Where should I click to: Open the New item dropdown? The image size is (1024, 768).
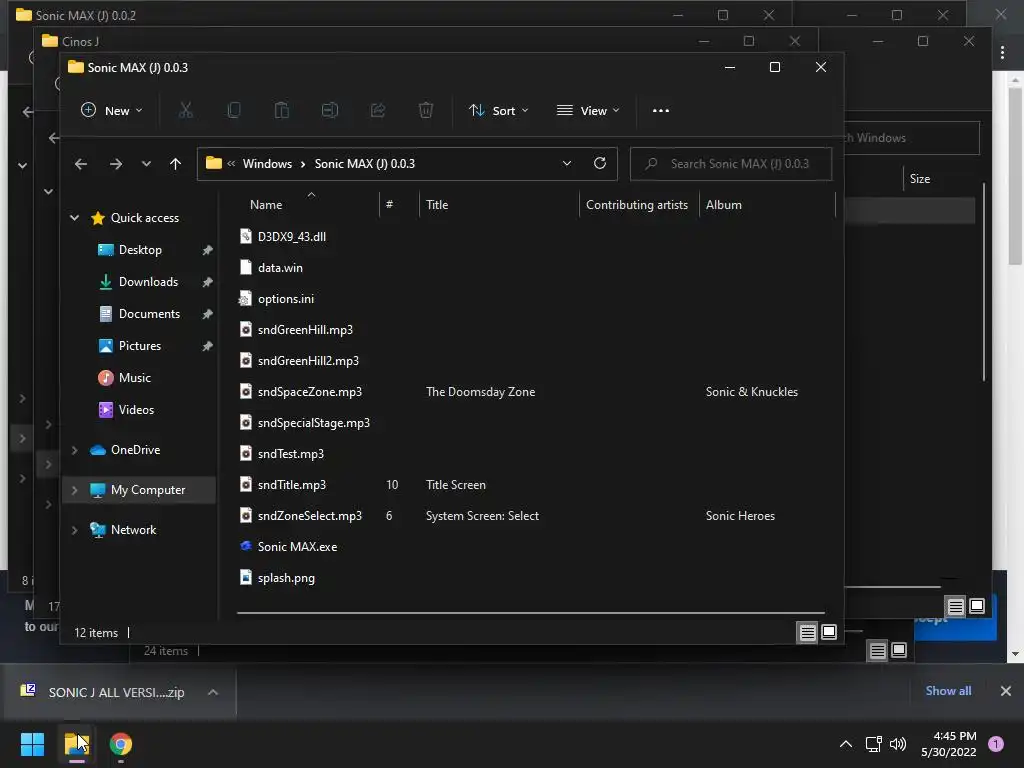(111, 110)
